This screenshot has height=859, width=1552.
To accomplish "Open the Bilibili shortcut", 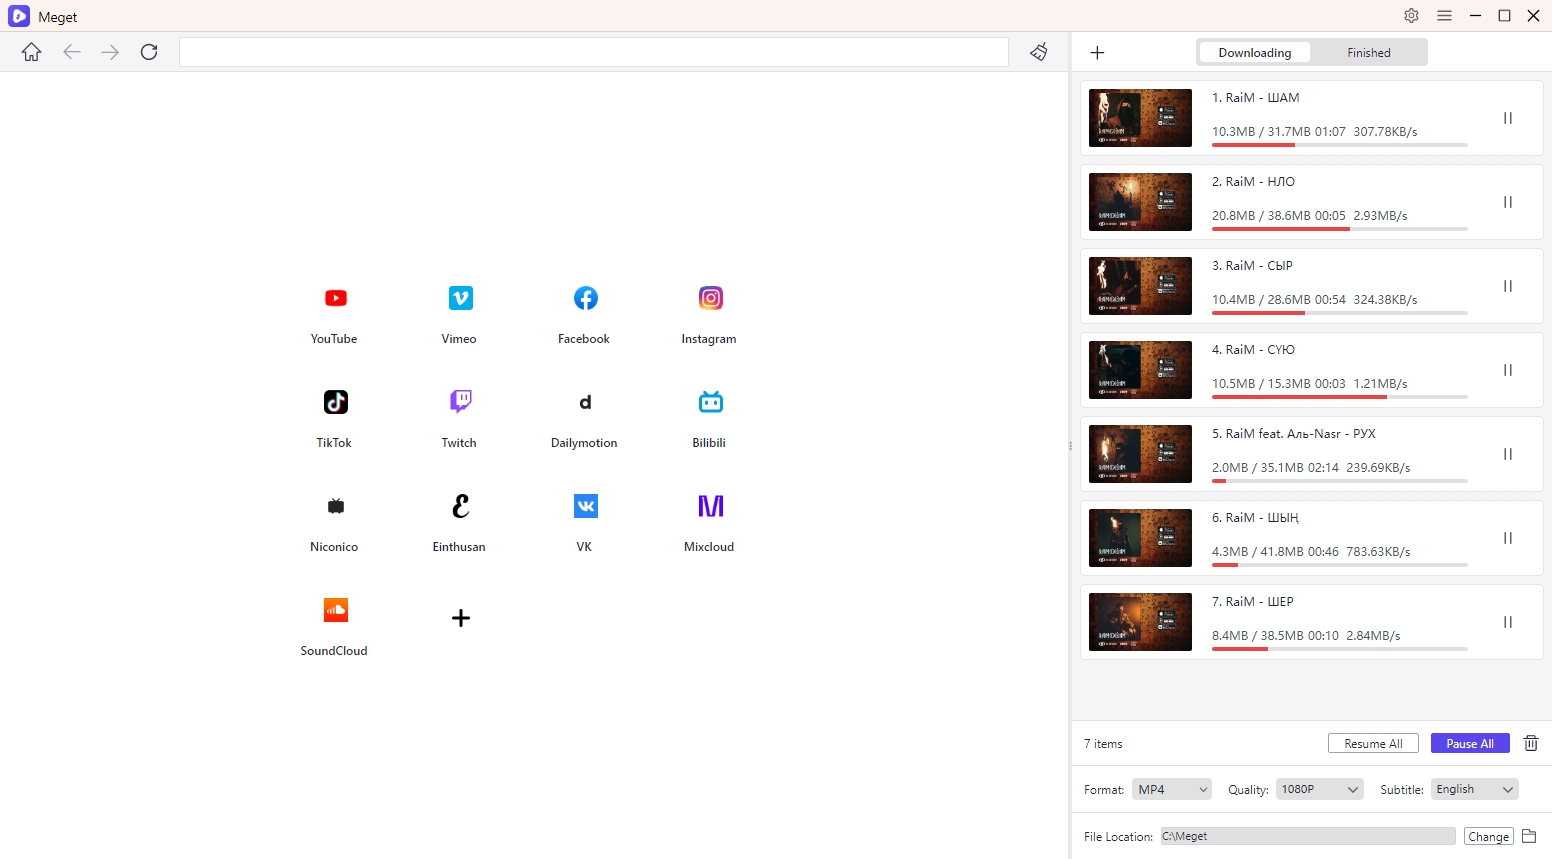I will [x=710, y=402].
